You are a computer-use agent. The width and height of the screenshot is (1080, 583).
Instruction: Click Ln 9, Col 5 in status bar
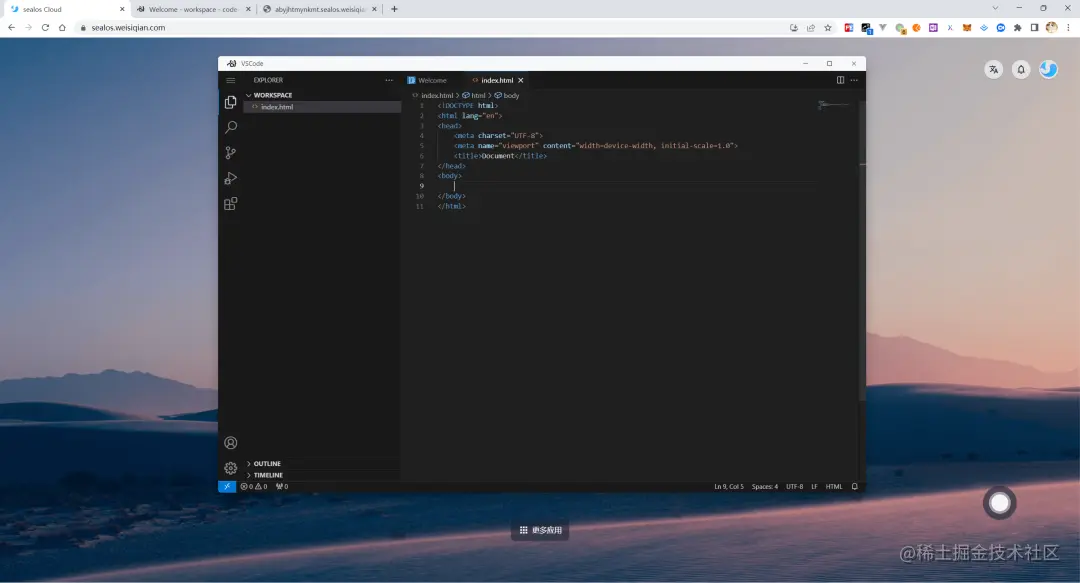pyautogui.click(x=729, y=487)
